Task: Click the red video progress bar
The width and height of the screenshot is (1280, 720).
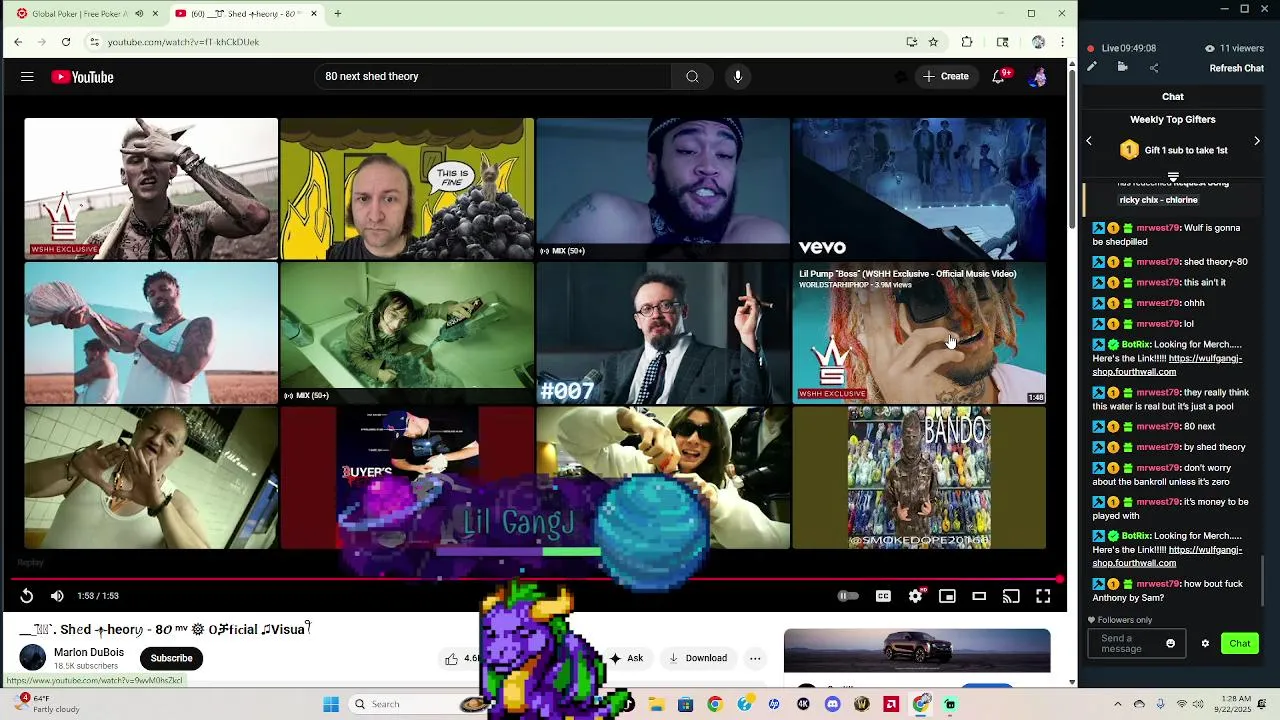Action: tap(535, 578)
